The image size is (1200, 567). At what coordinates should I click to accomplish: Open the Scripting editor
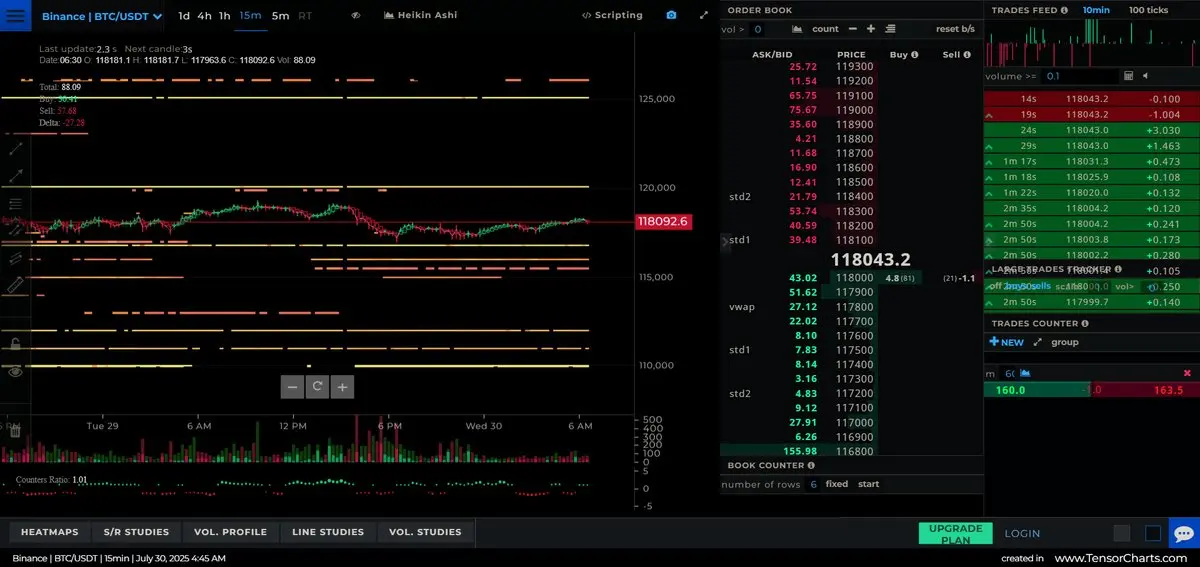(x=612, y=16)
